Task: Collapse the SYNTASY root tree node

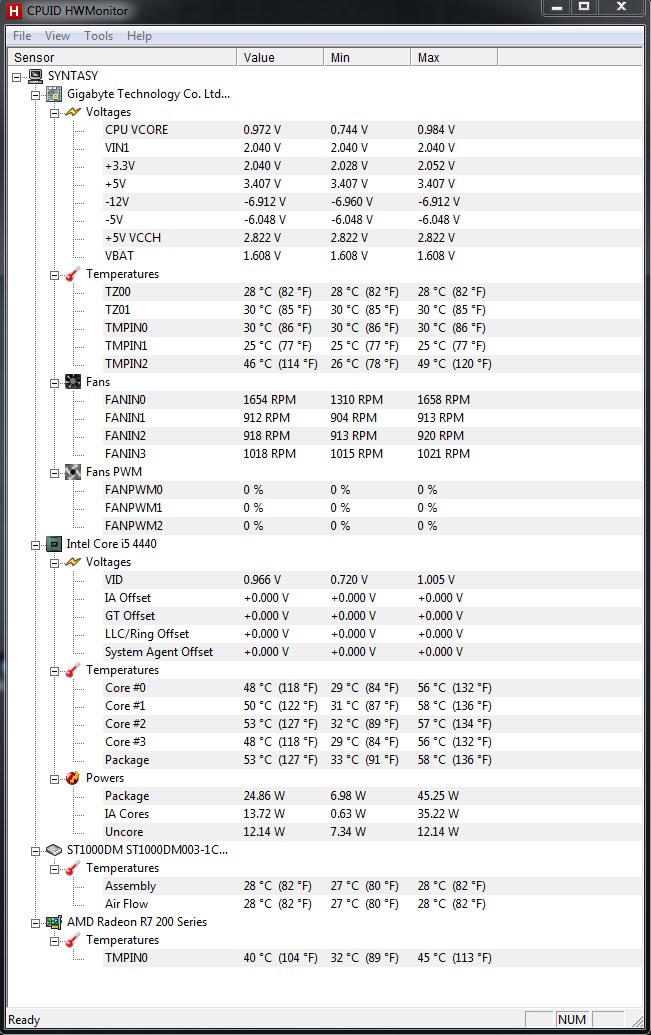Action: click(x=17, y=76)
